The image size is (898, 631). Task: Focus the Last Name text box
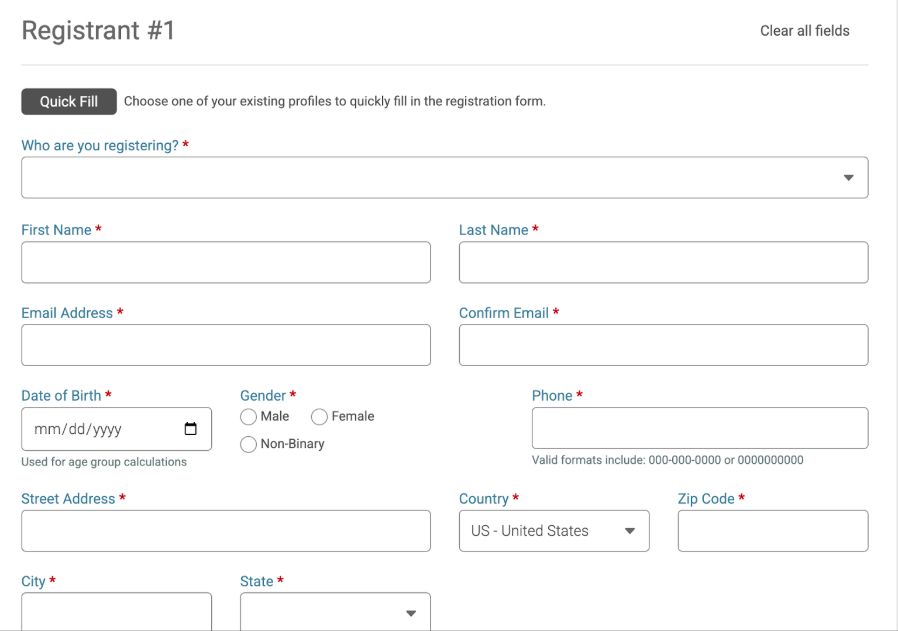[663, 262]
